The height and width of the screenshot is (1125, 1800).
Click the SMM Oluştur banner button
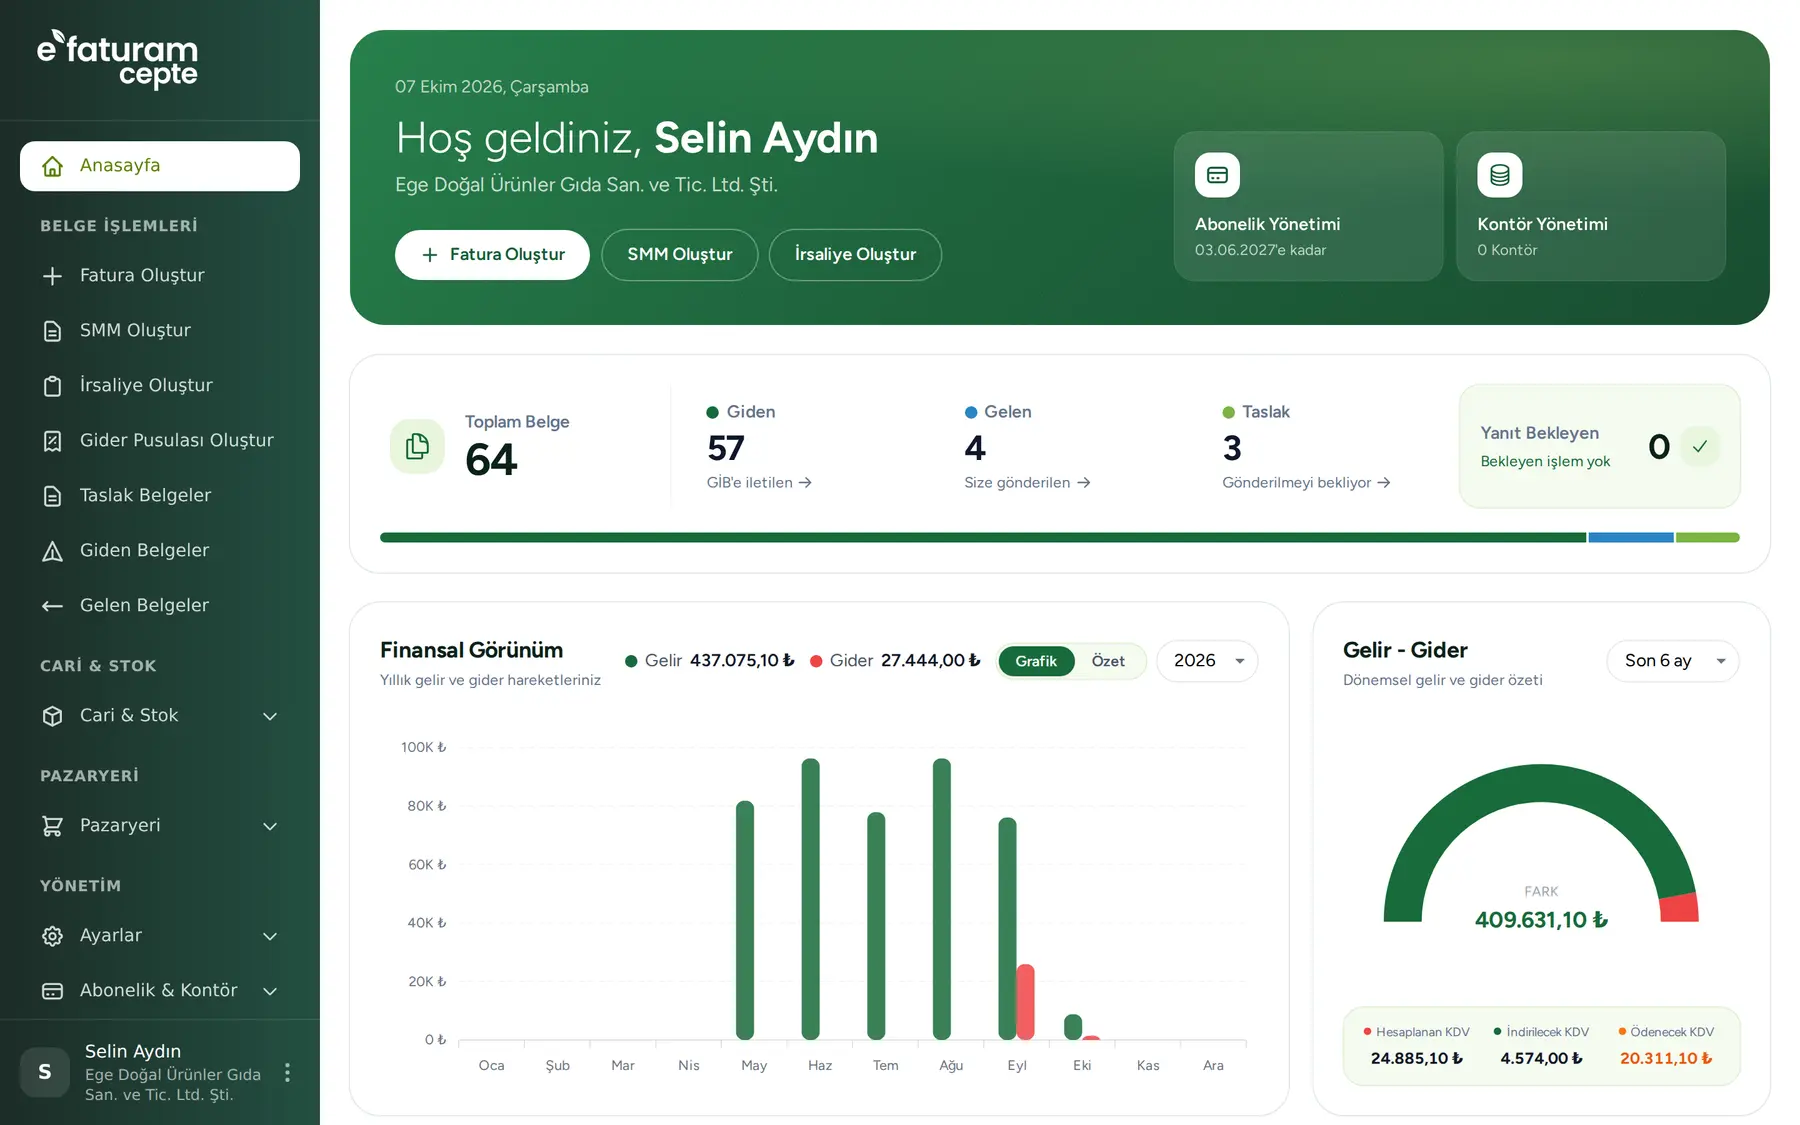[680, 255]
